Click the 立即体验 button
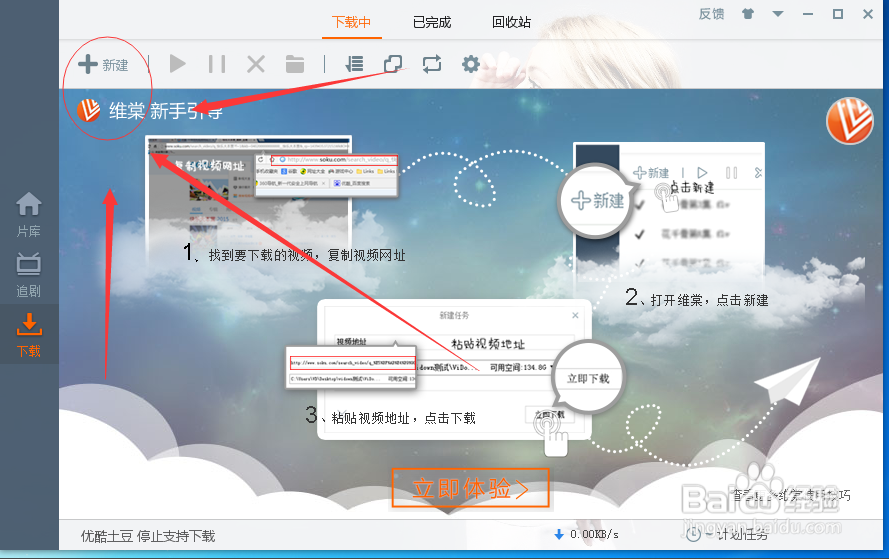889x559 pixels. pos(470,488)
